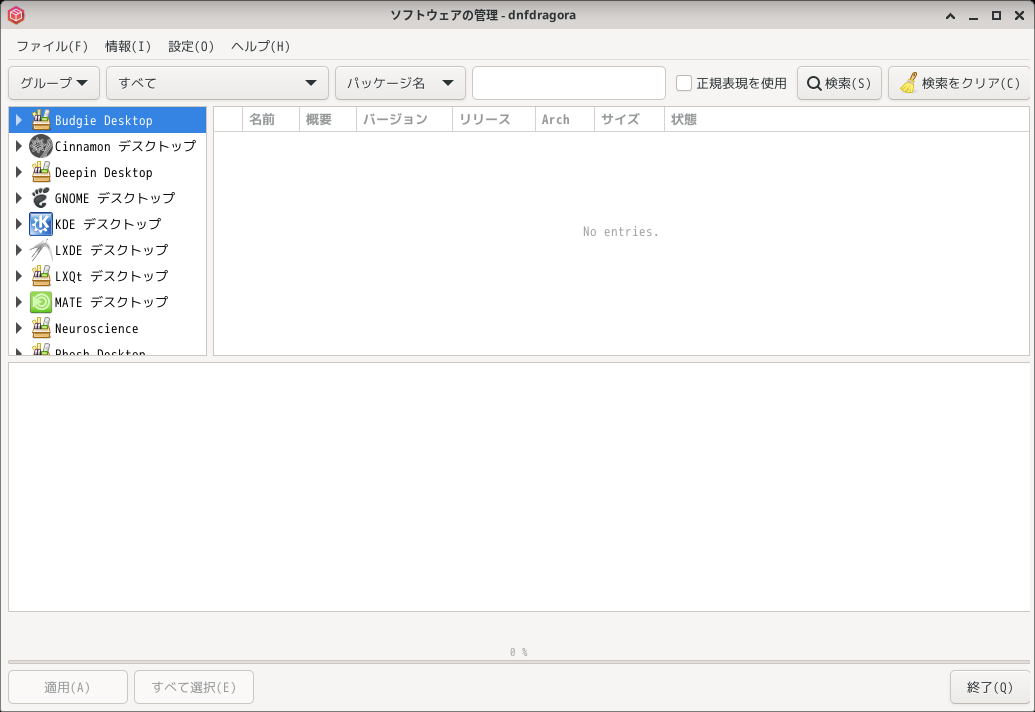Select the MATE デスクトップ row text
The image size is (1035, 712).
pyautogui.click(x=112, y=302)
